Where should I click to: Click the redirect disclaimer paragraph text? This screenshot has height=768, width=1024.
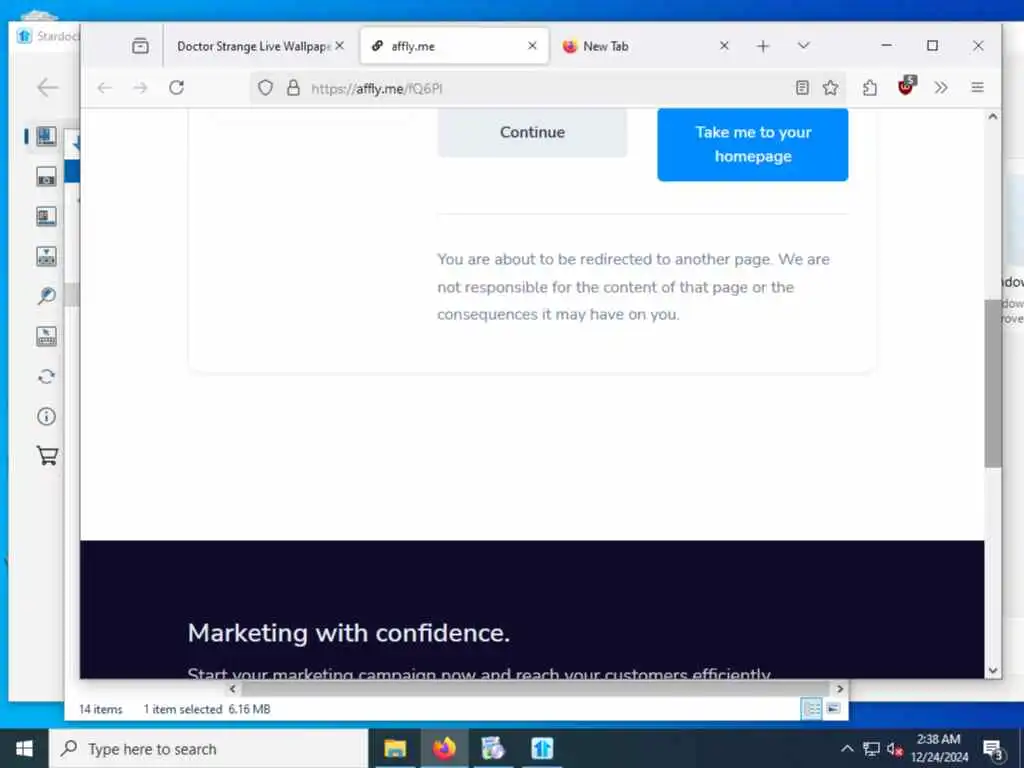633,287
